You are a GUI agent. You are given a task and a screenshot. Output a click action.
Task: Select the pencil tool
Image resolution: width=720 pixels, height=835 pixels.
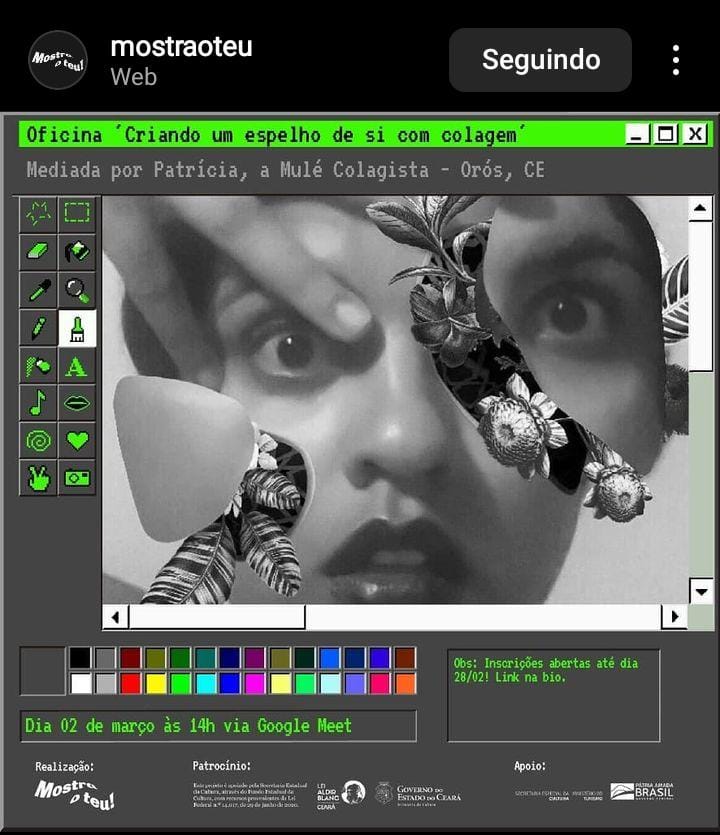[39, 328]
